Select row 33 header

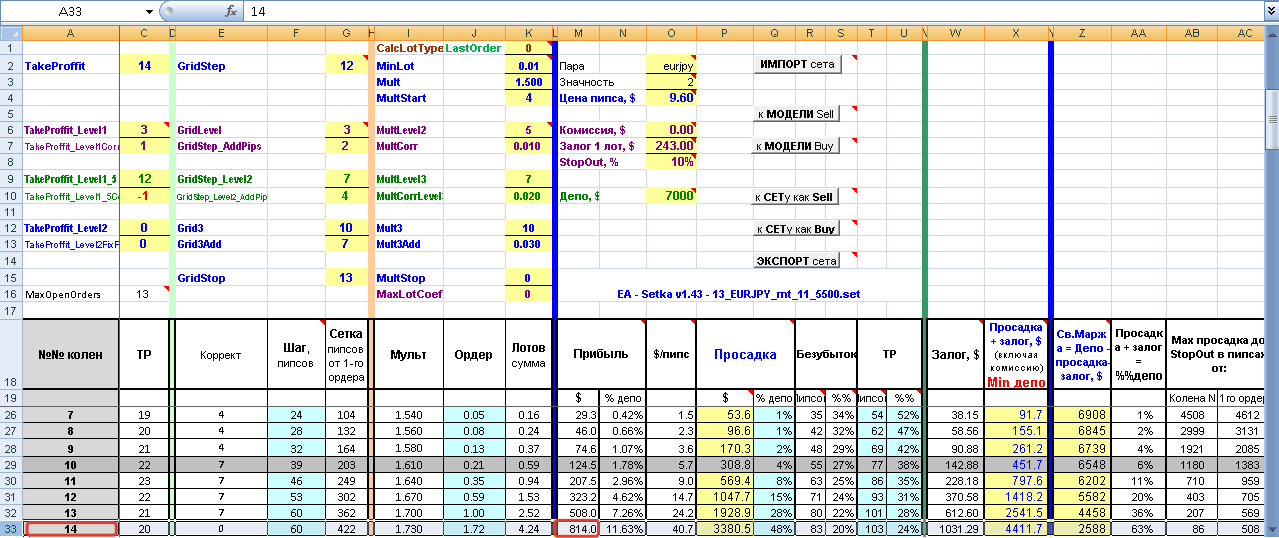(11, 529)
